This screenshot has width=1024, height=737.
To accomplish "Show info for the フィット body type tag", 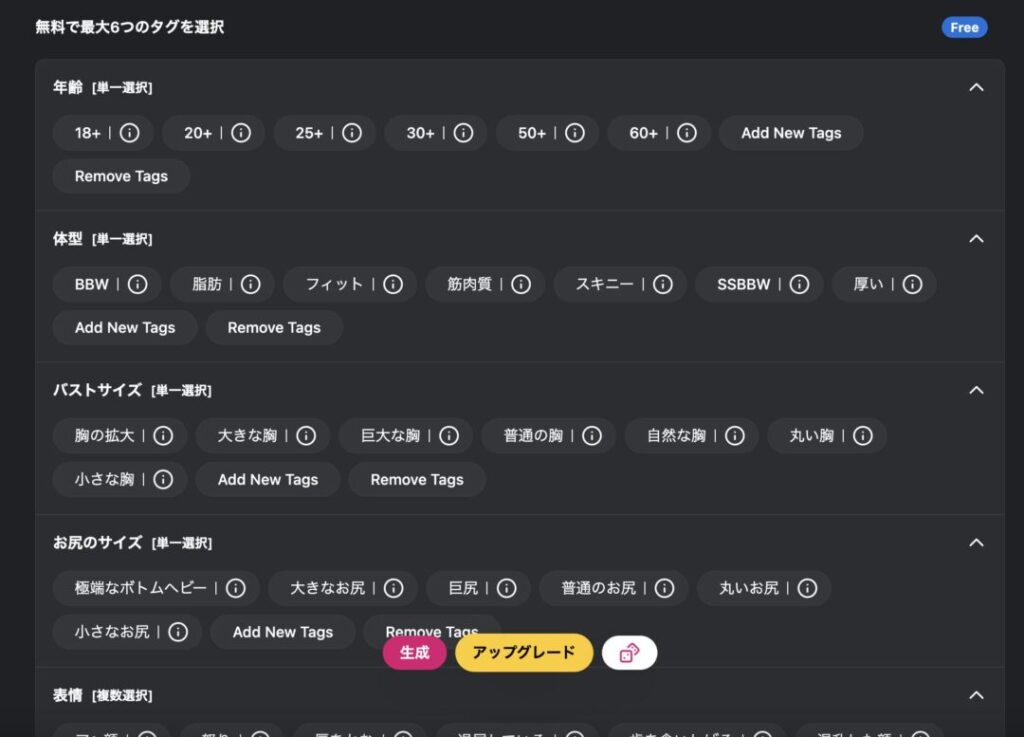I will coord(393,284).
